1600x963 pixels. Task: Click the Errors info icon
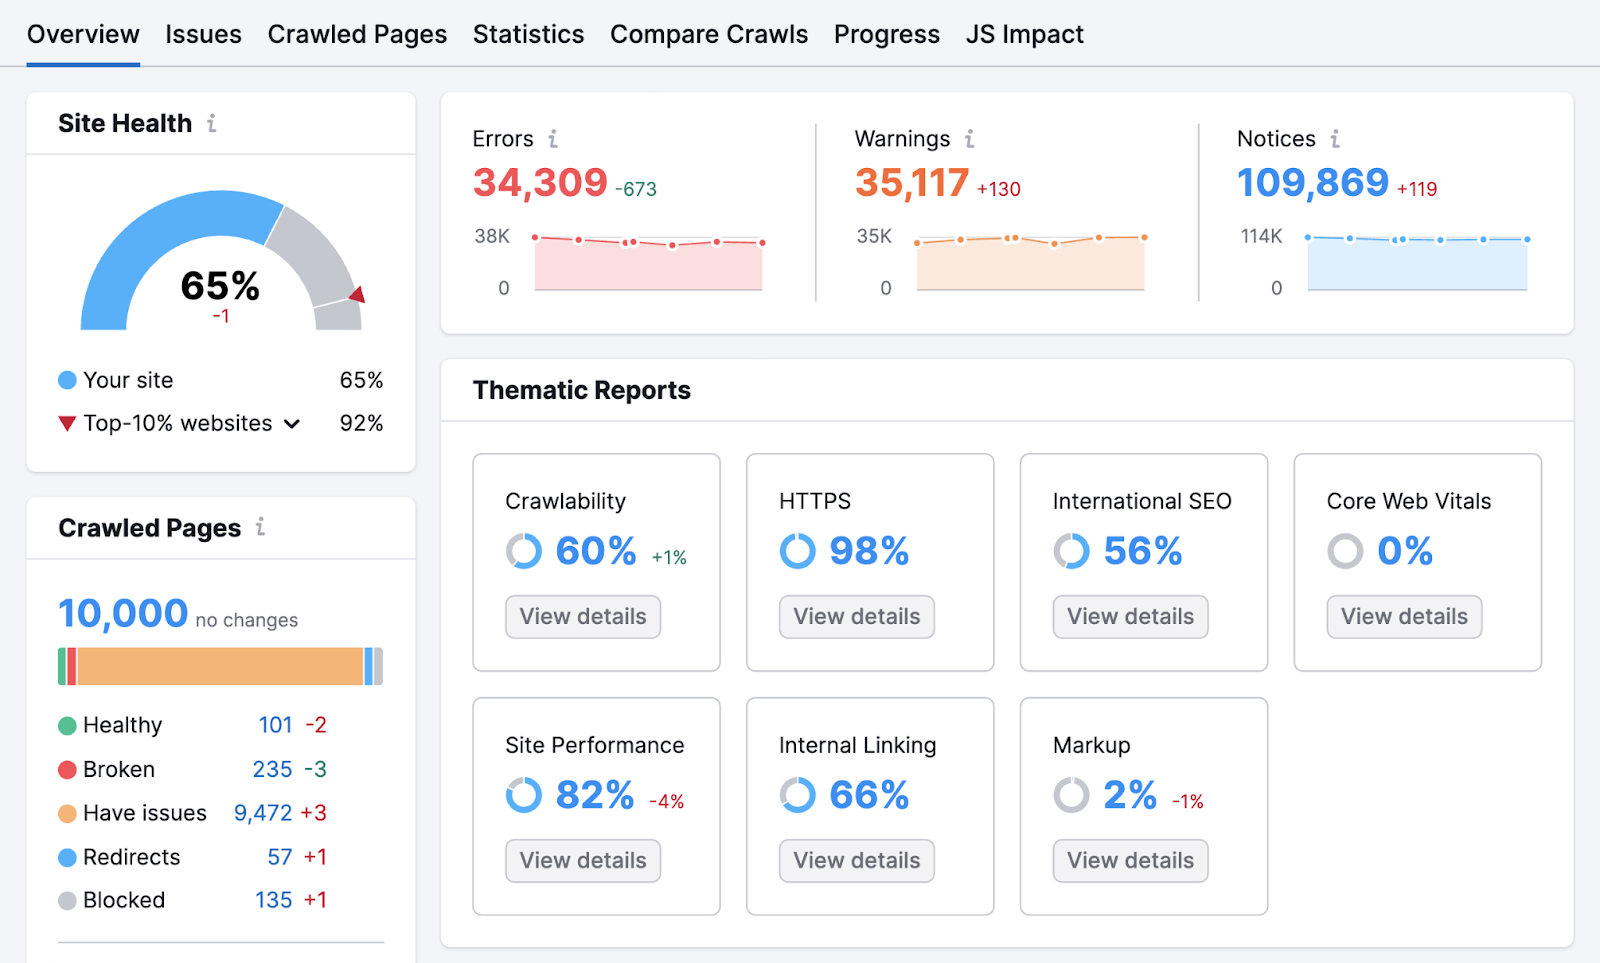(554, 139)
